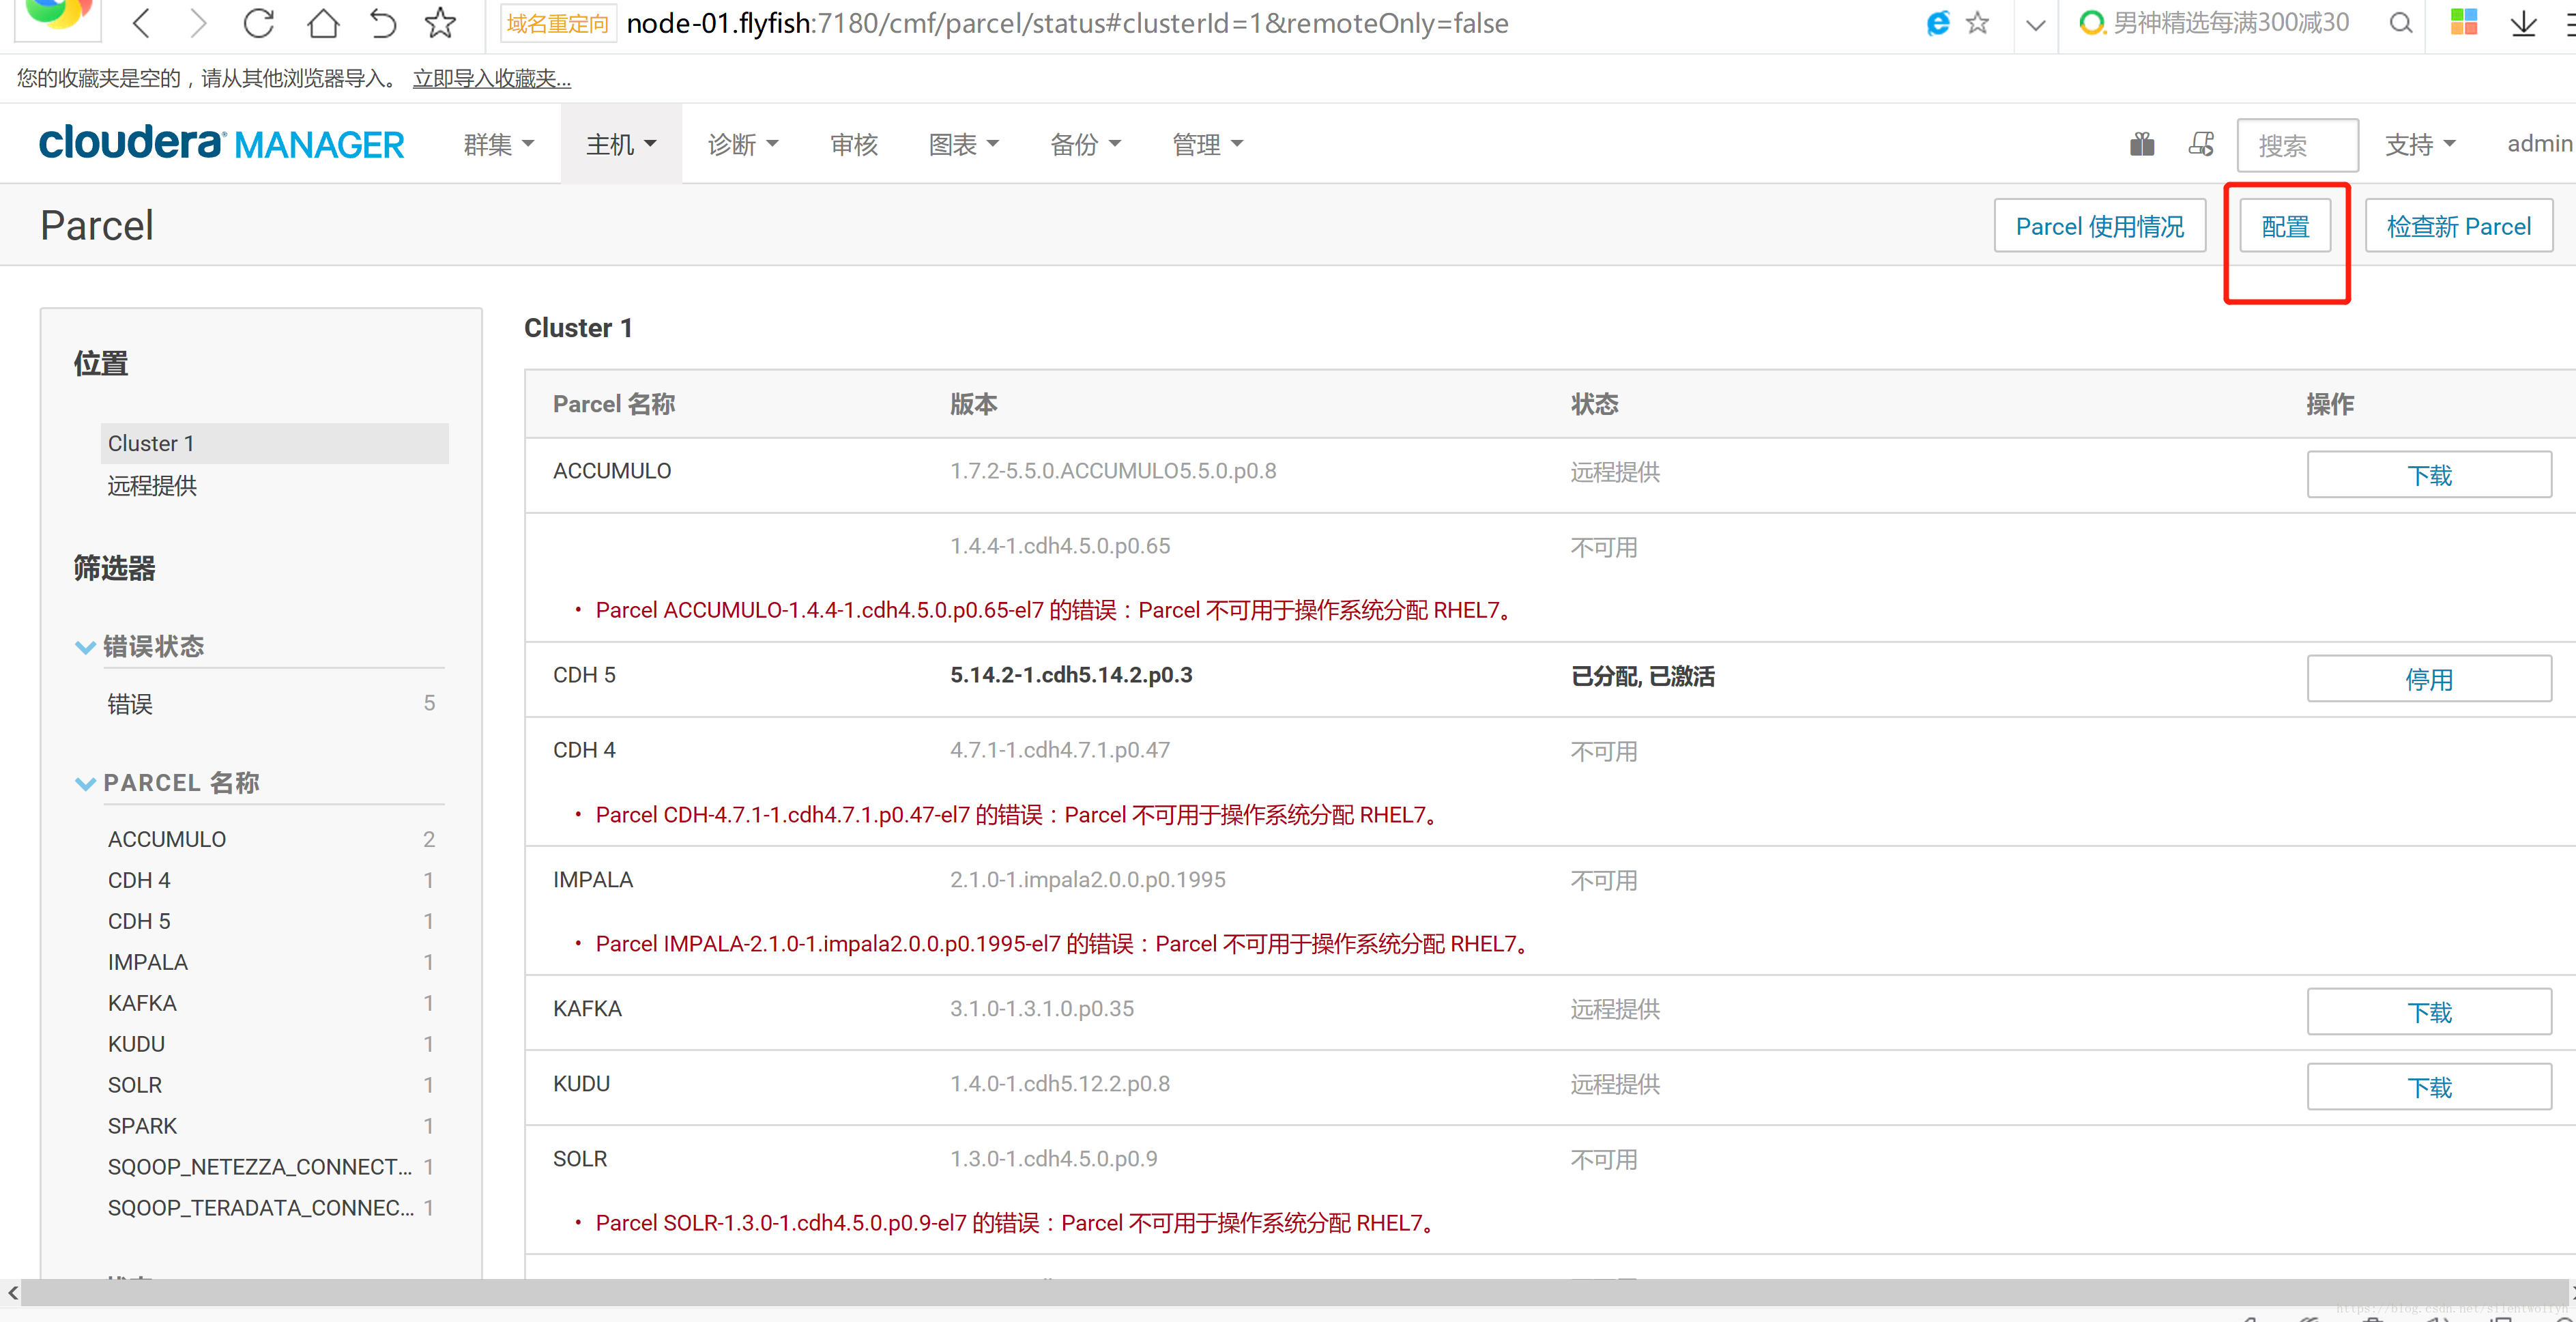
Task: Open the 备份 menu
Action: [x=1085, y=144]
